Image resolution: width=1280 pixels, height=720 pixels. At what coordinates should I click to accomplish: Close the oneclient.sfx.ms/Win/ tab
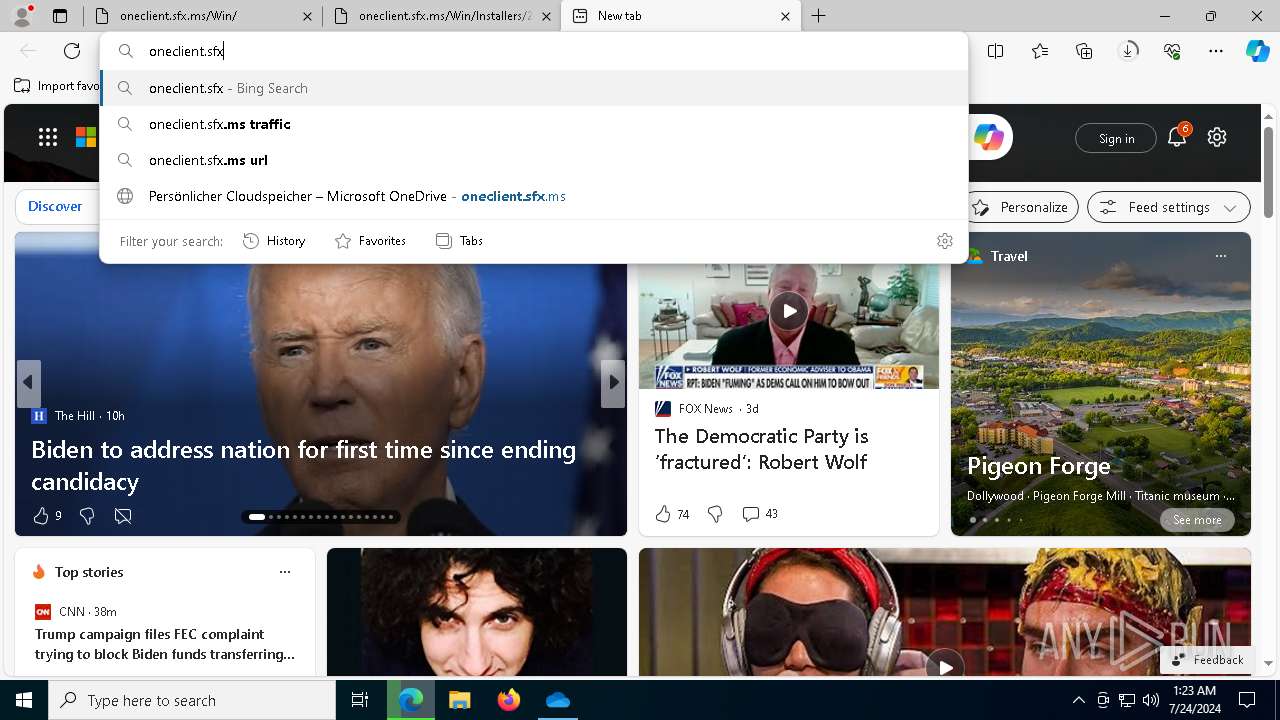click(307, 16)
